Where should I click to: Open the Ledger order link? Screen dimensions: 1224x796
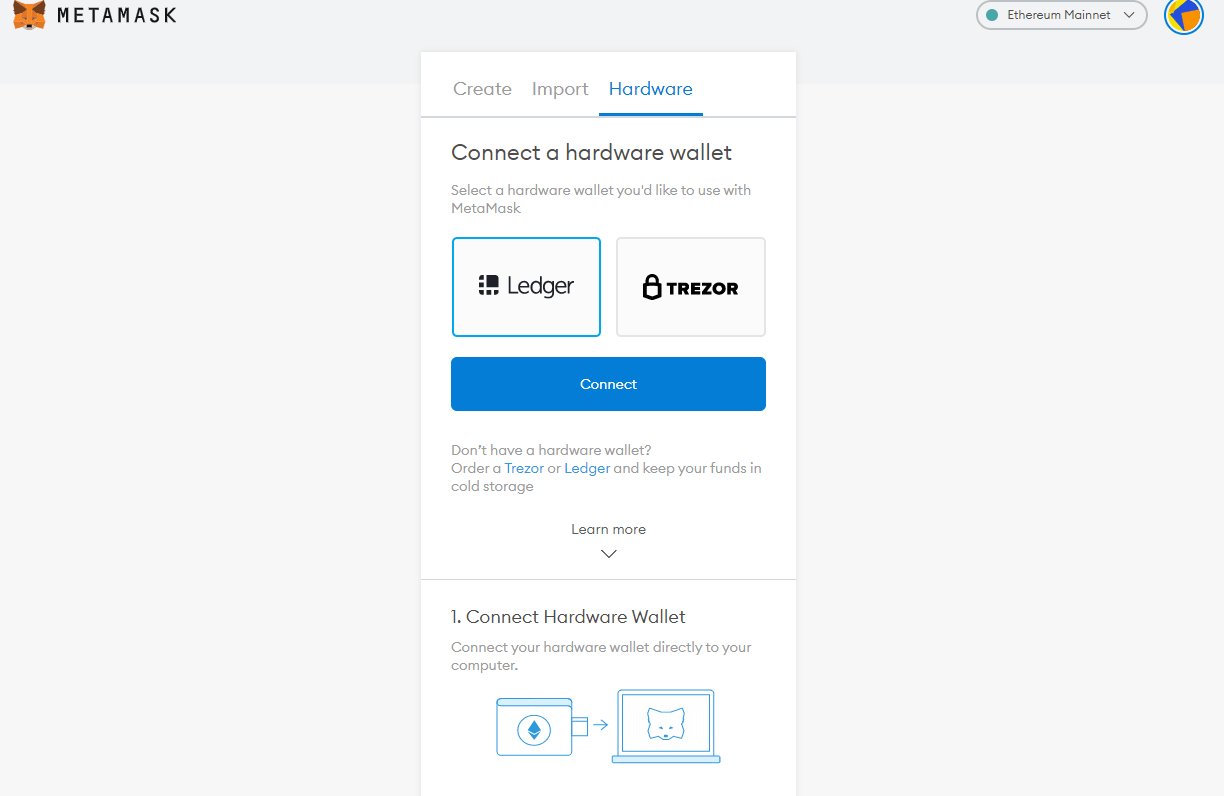pos(587,468)
